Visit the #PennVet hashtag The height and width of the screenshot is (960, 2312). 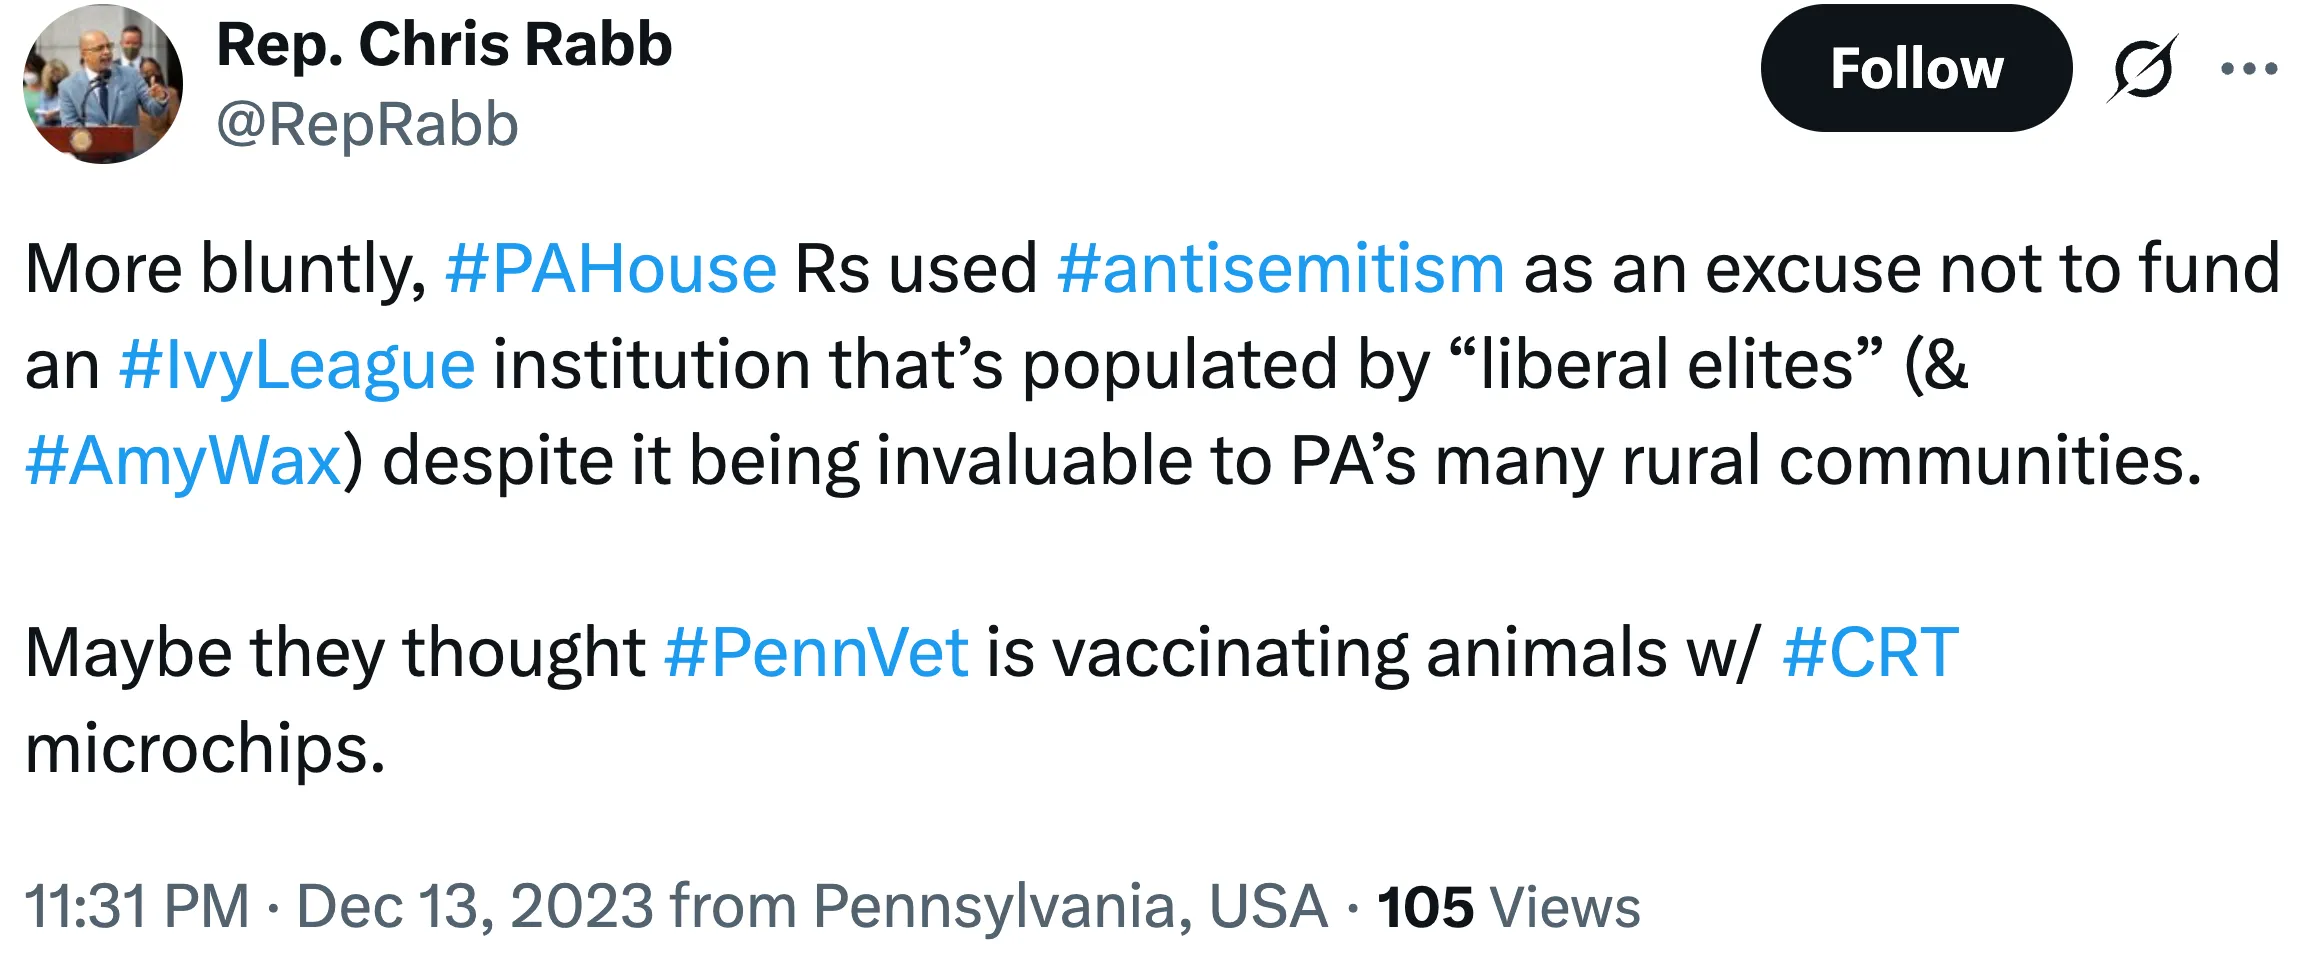815,653
